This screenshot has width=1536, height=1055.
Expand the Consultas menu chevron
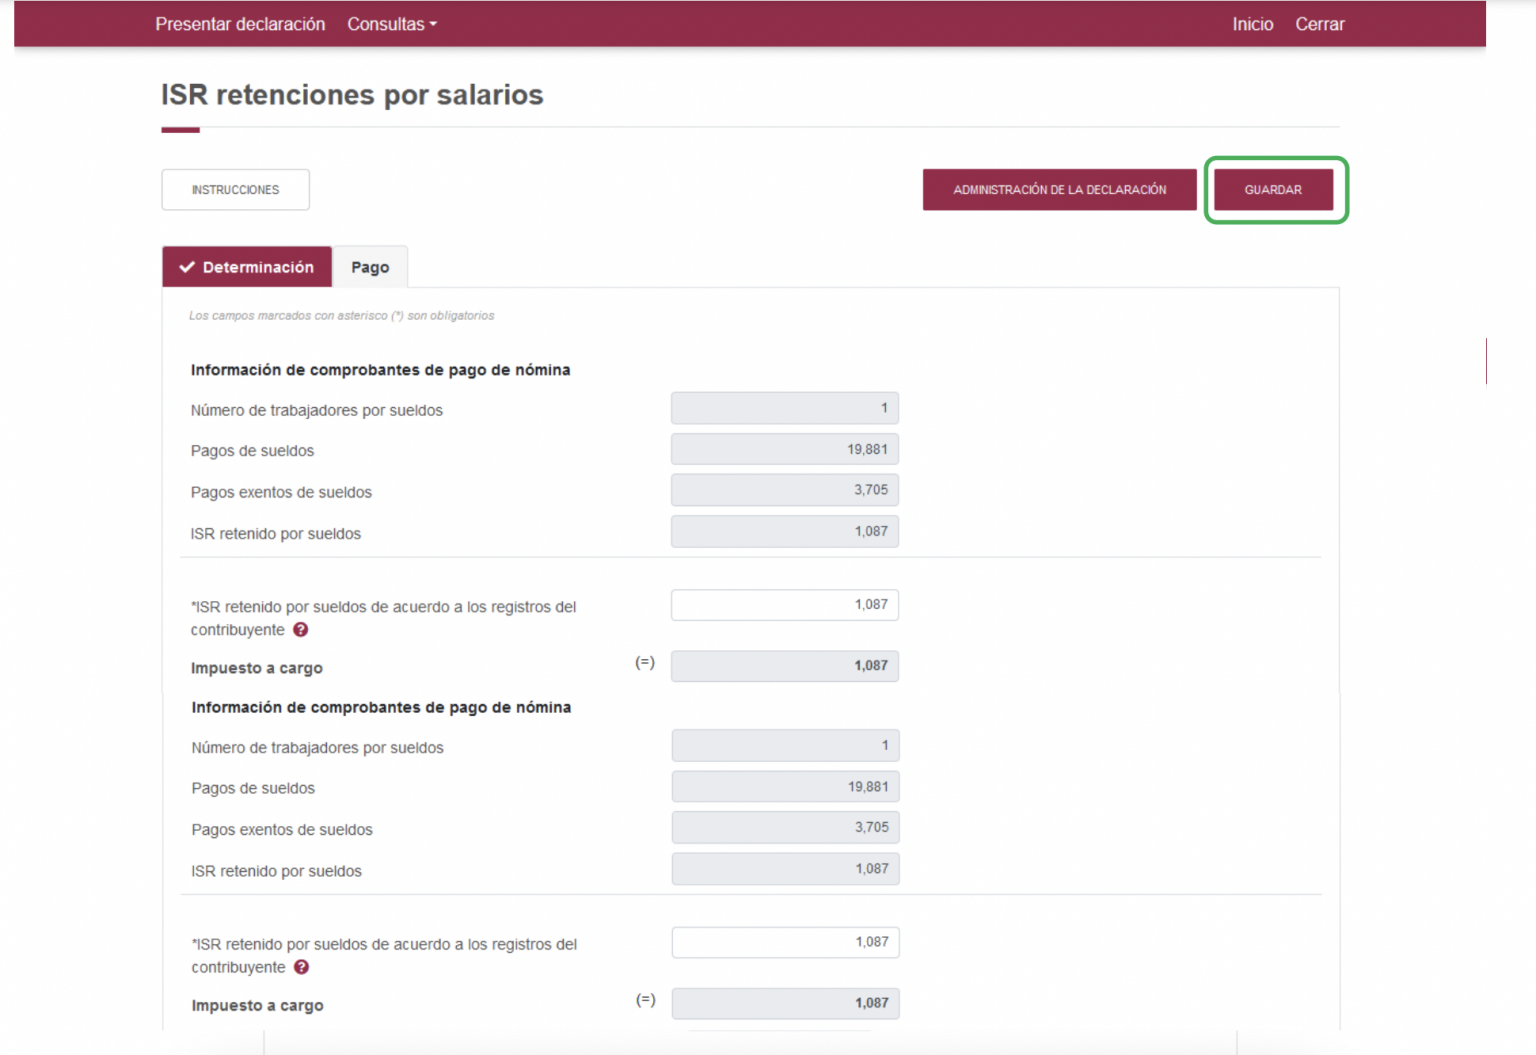433,25
